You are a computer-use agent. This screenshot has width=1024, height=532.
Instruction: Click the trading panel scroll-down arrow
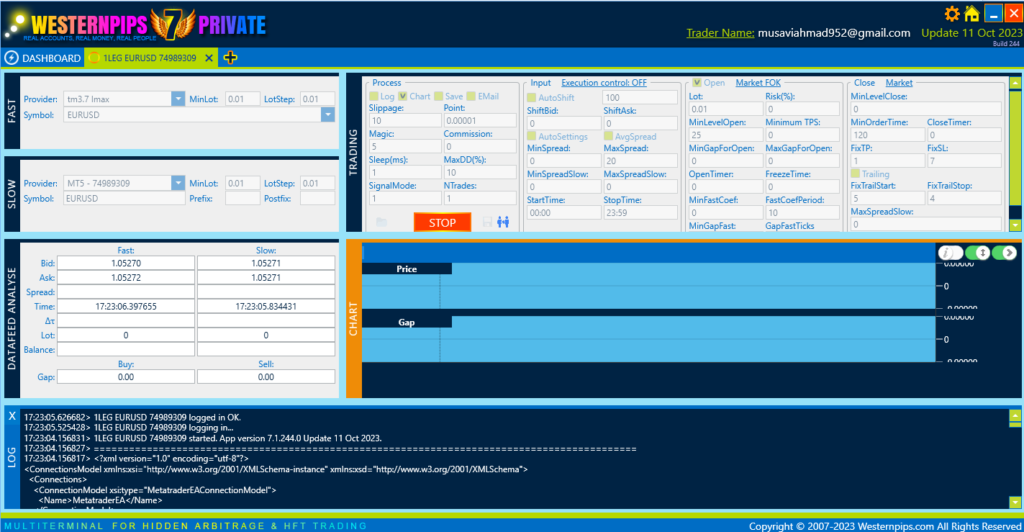1015,225
